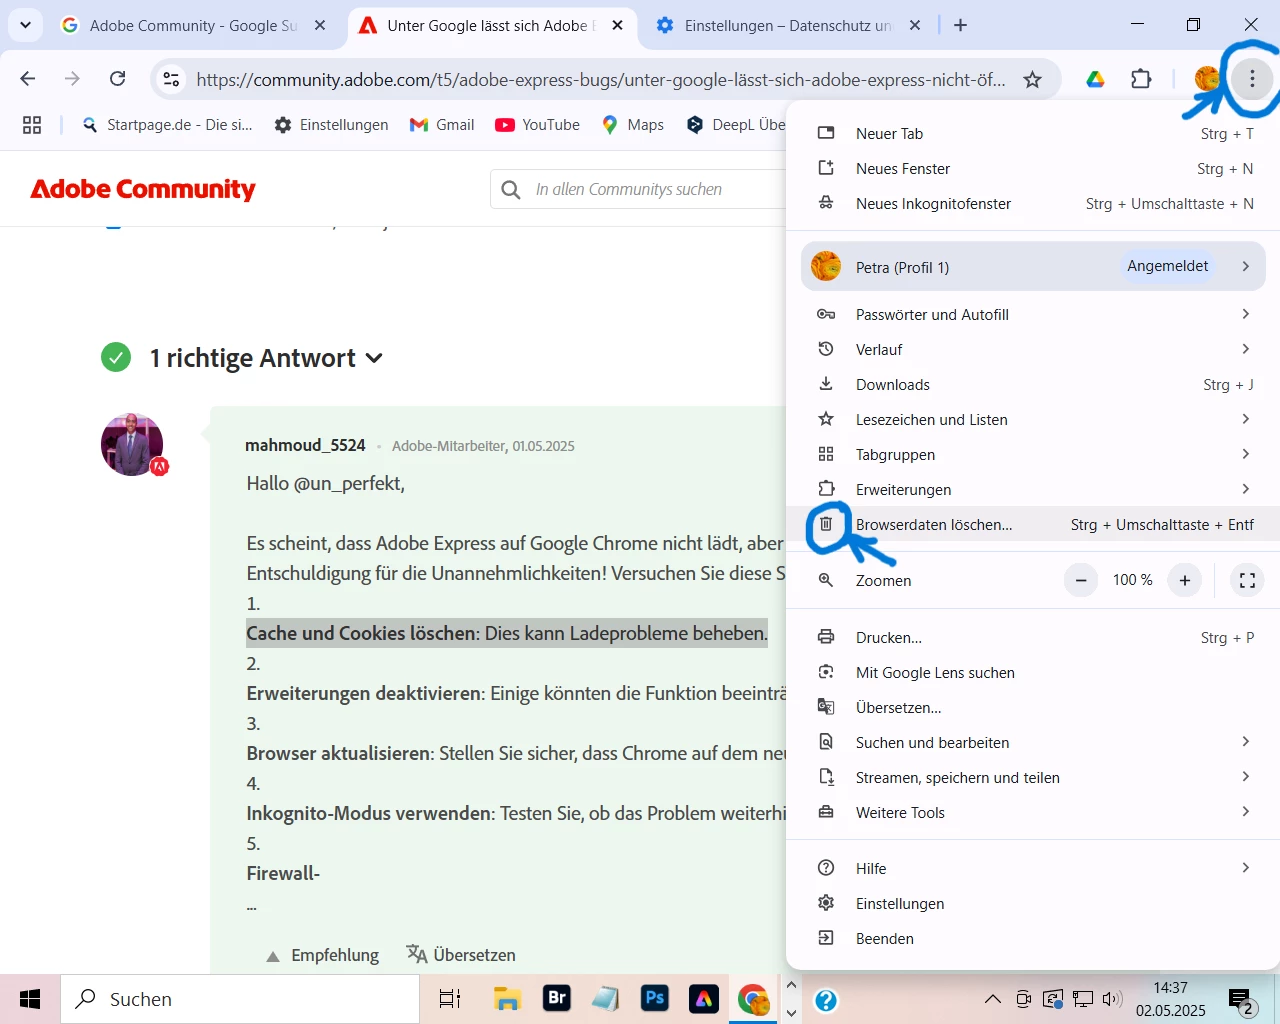
Task: Select Neues Fenster menu entry
Action: pos(1033,169)
